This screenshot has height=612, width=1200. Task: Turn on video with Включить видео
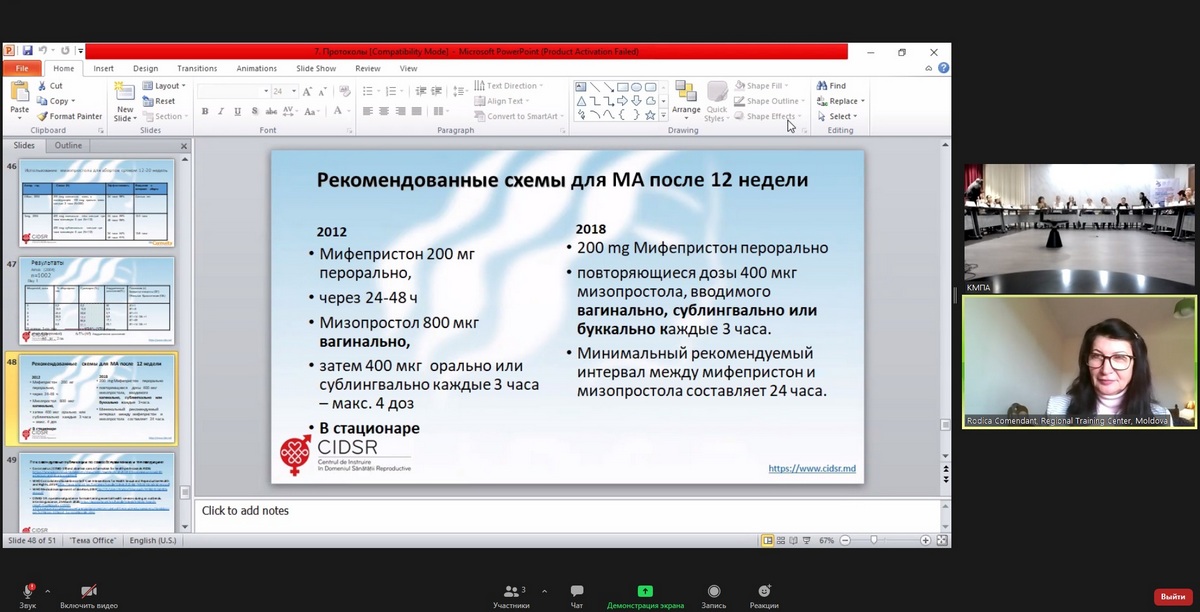[89, 591]
